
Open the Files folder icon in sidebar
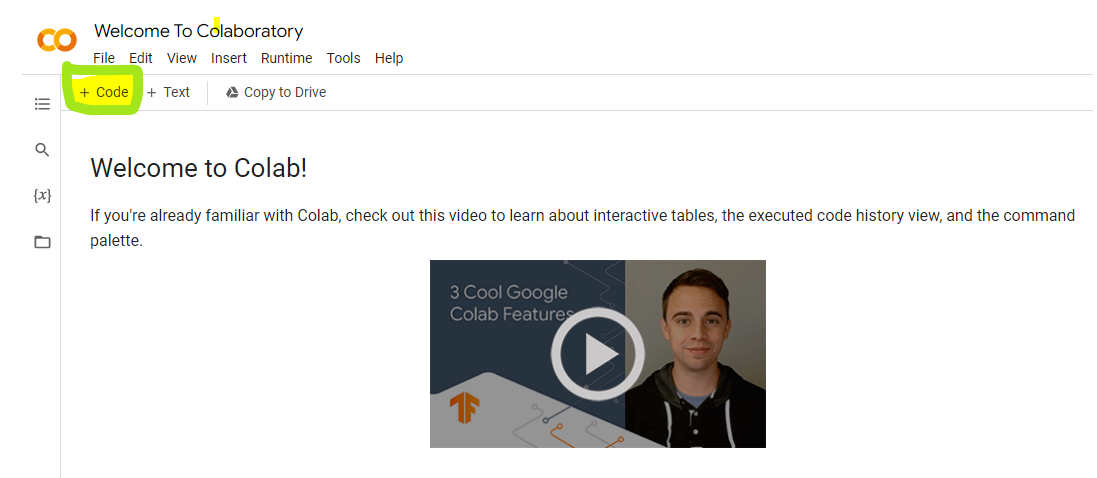pyautogui.click(x=42, y=242)
